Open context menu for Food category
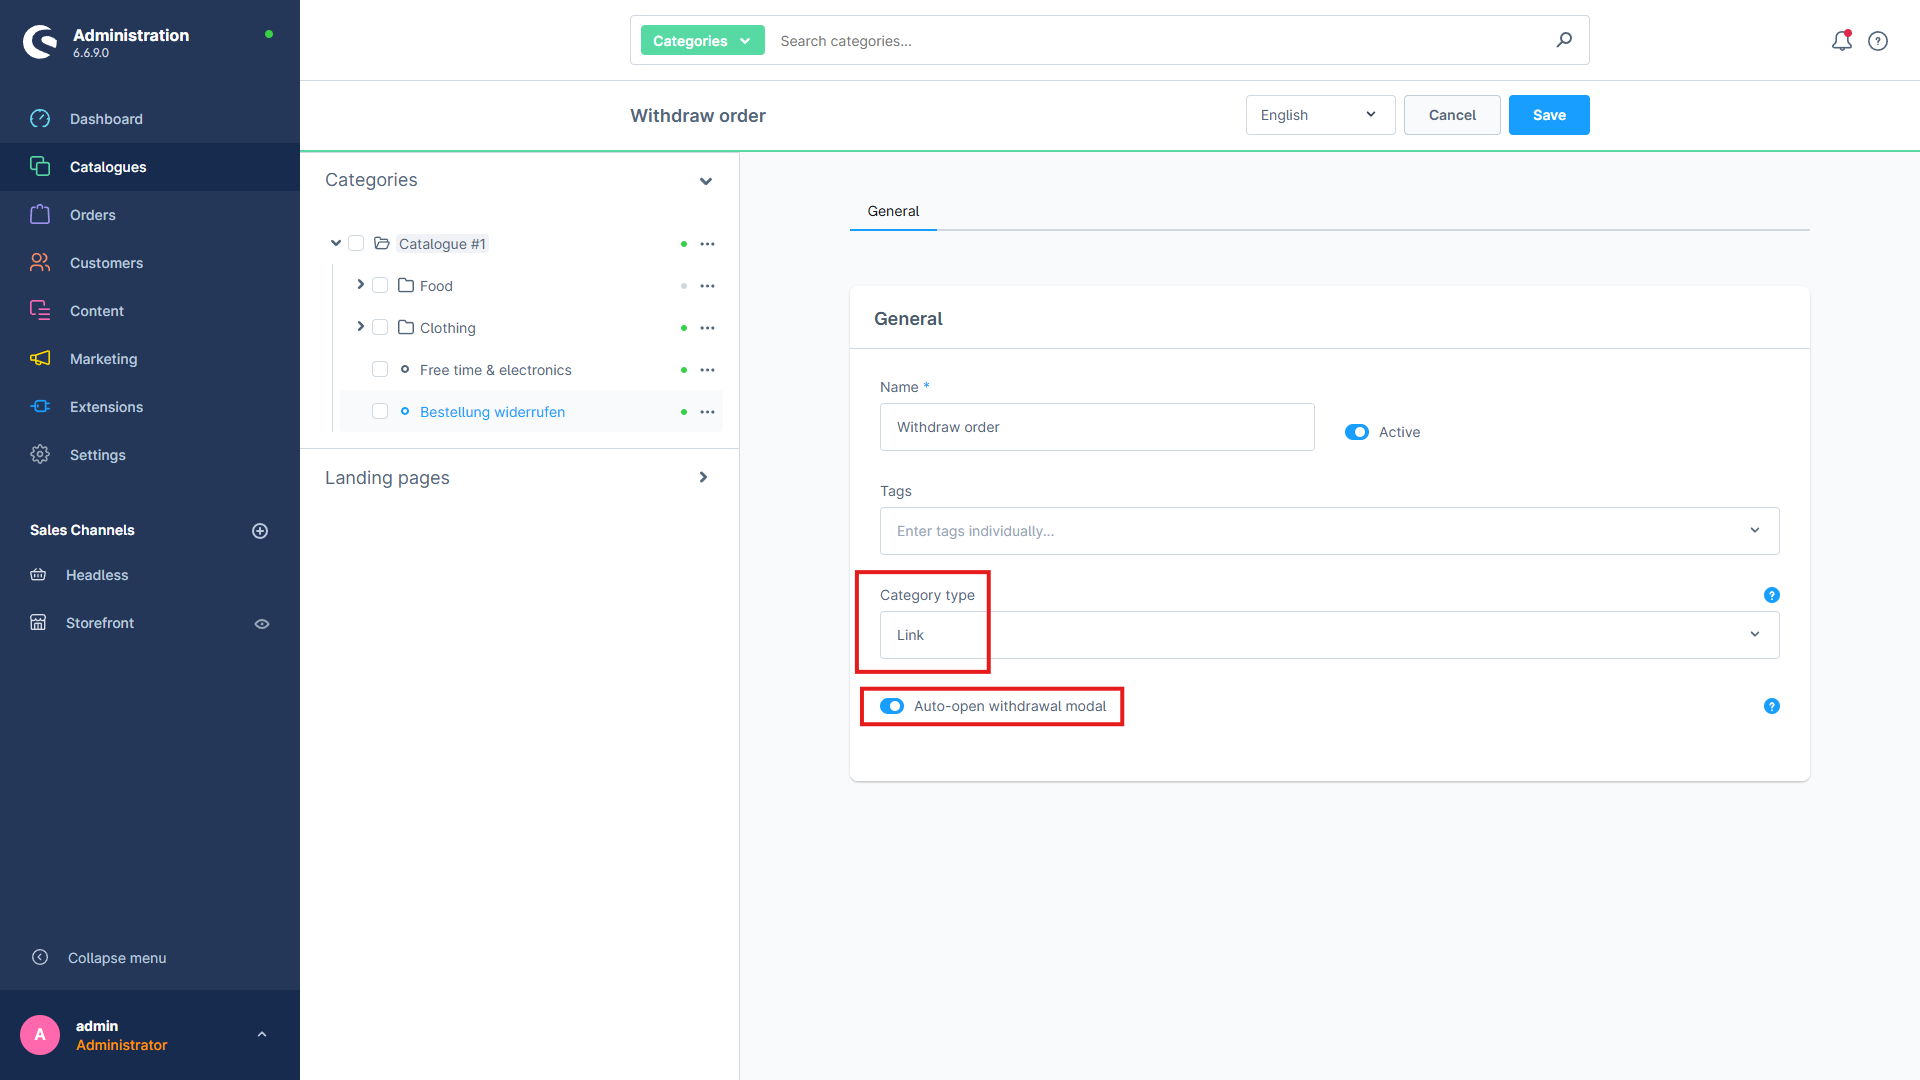The height and width of the screenshot is (1080, 1920). pos(707,286)
